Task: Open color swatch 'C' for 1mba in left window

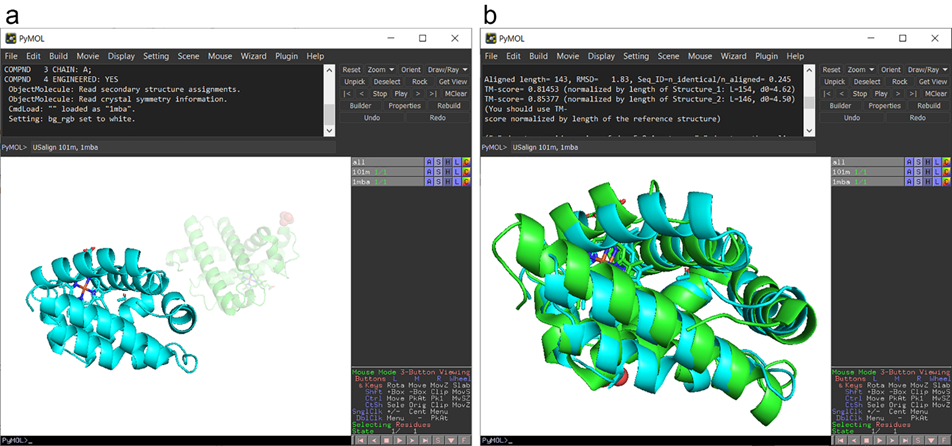Action: [x=465, y=182]
